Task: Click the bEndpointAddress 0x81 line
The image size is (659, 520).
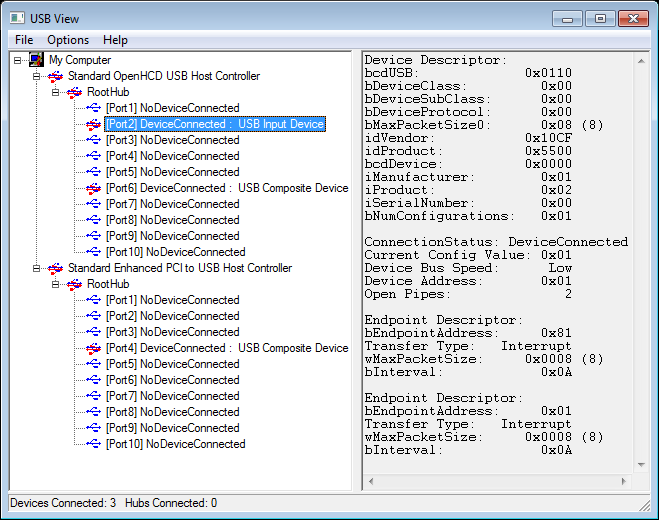Action: (x=468, y=333)
